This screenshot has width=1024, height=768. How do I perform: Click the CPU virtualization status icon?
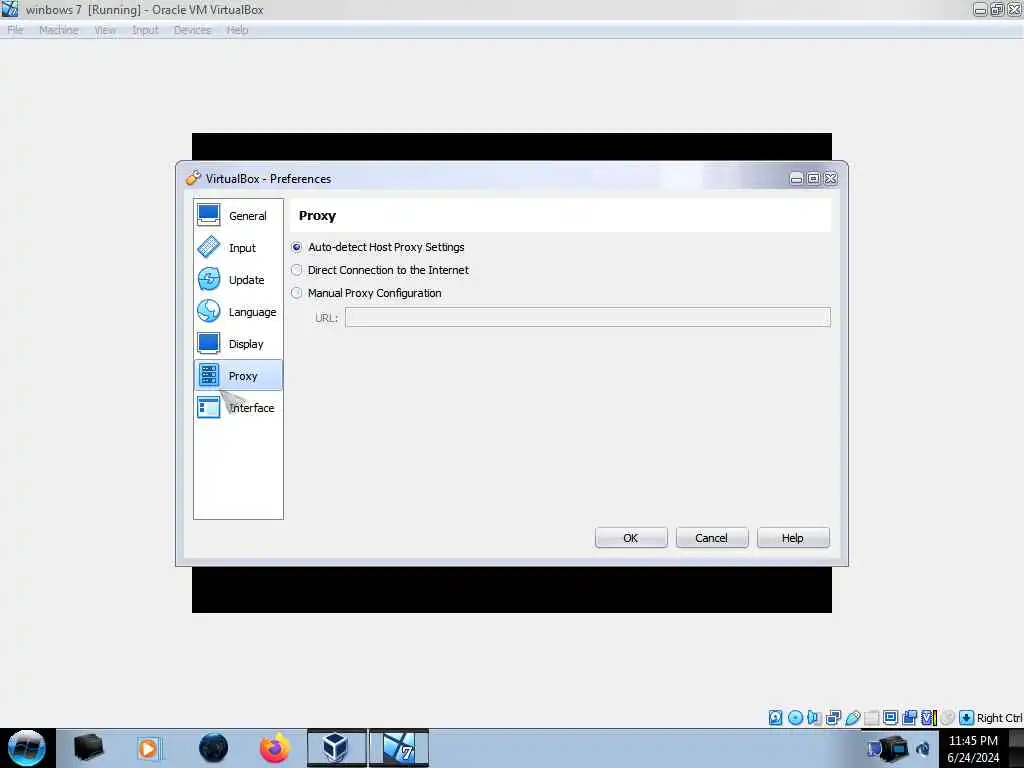(929, 718)
